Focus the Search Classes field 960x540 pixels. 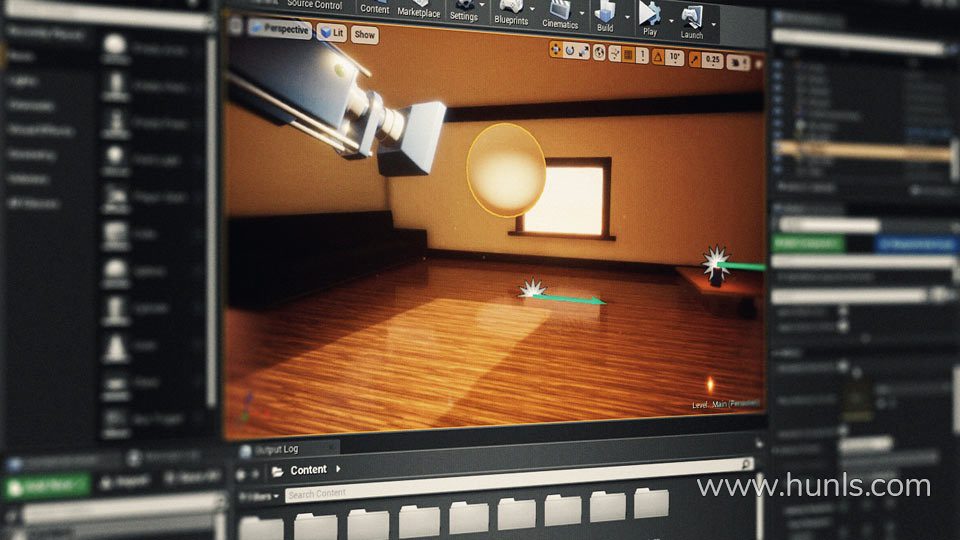point(109,17)
